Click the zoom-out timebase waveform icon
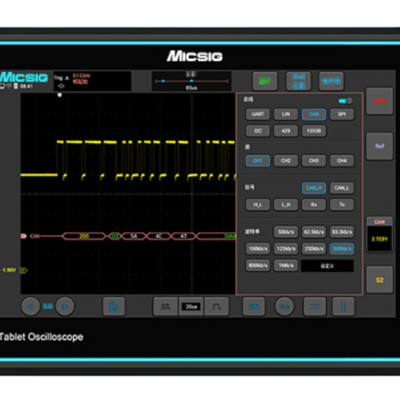 (x=166, y=306)
